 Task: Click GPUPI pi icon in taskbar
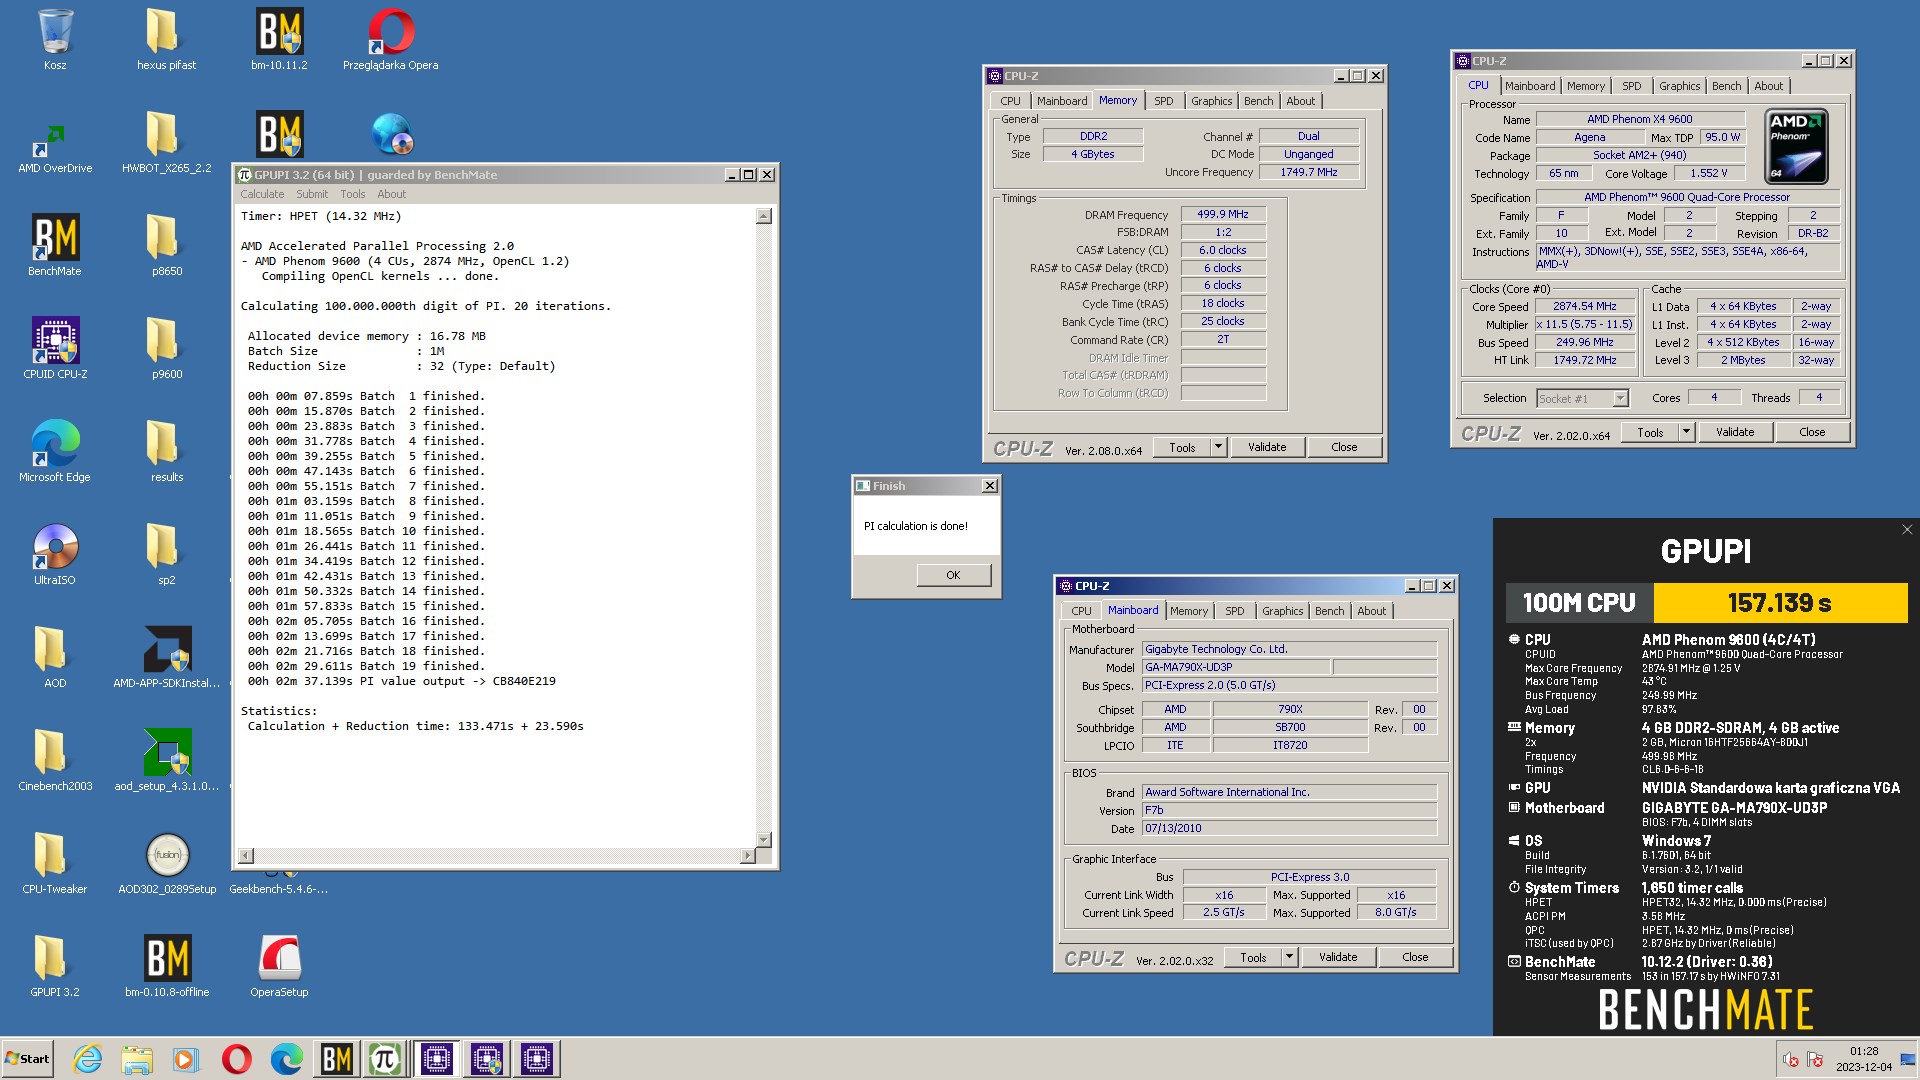[x=386, y=1059]
